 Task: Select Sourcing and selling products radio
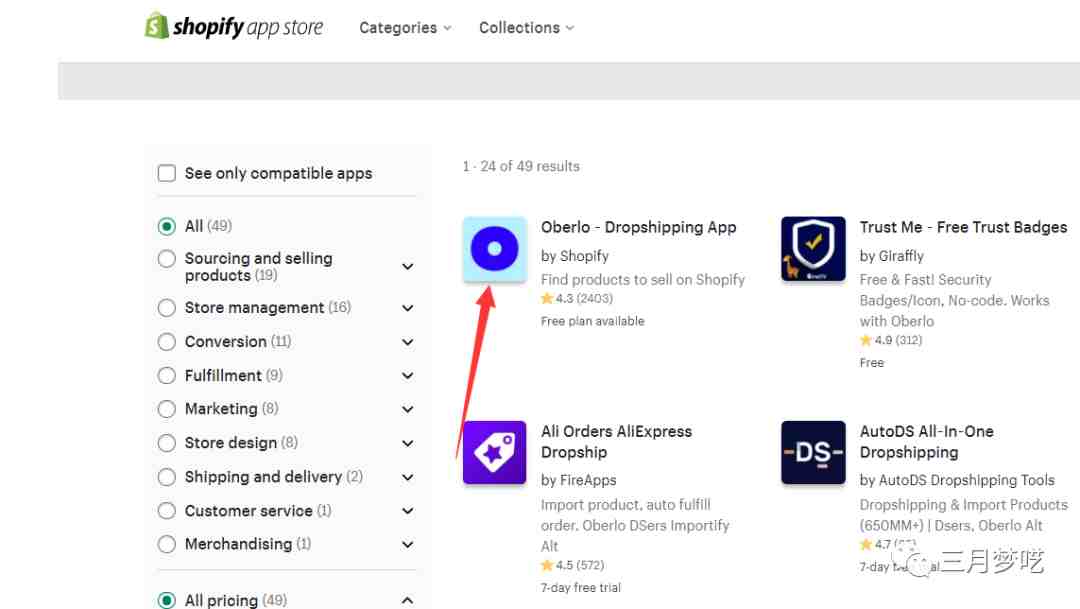167,258
